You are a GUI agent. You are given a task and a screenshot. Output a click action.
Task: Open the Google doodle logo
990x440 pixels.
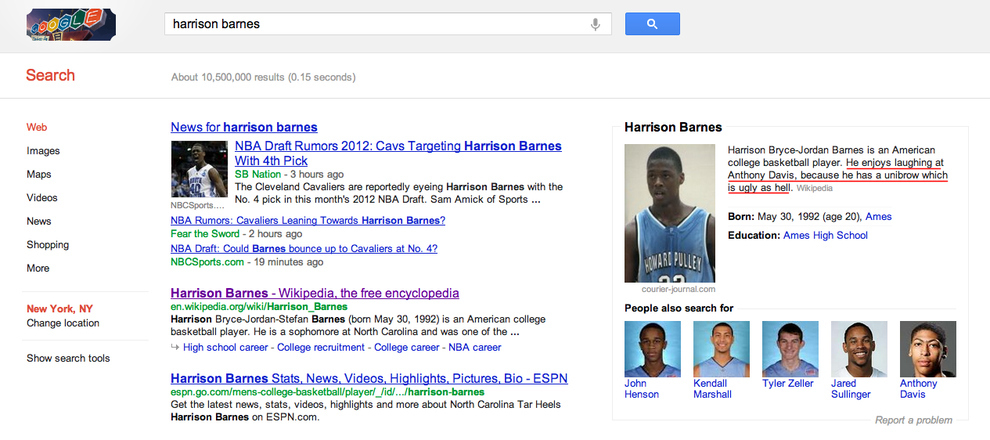tap(70, 24)
